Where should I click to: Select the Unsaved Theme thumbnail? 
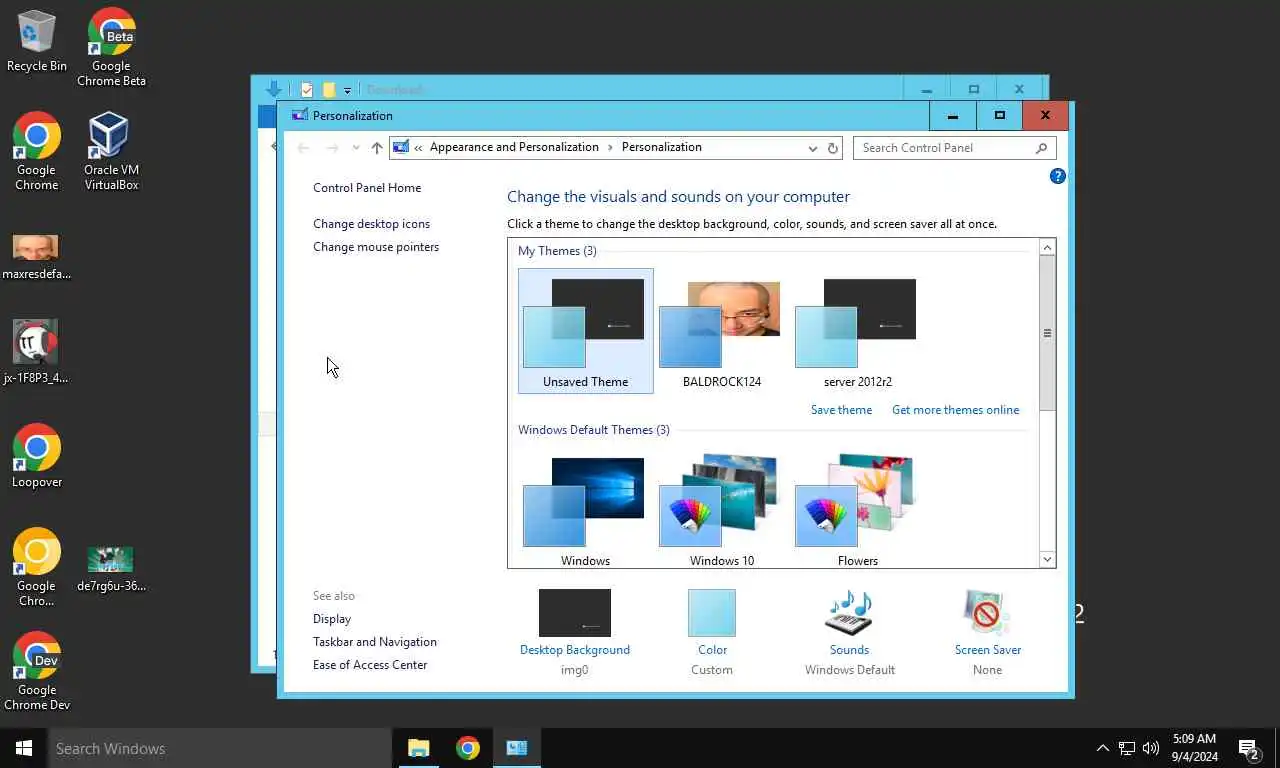pos(586,331)
